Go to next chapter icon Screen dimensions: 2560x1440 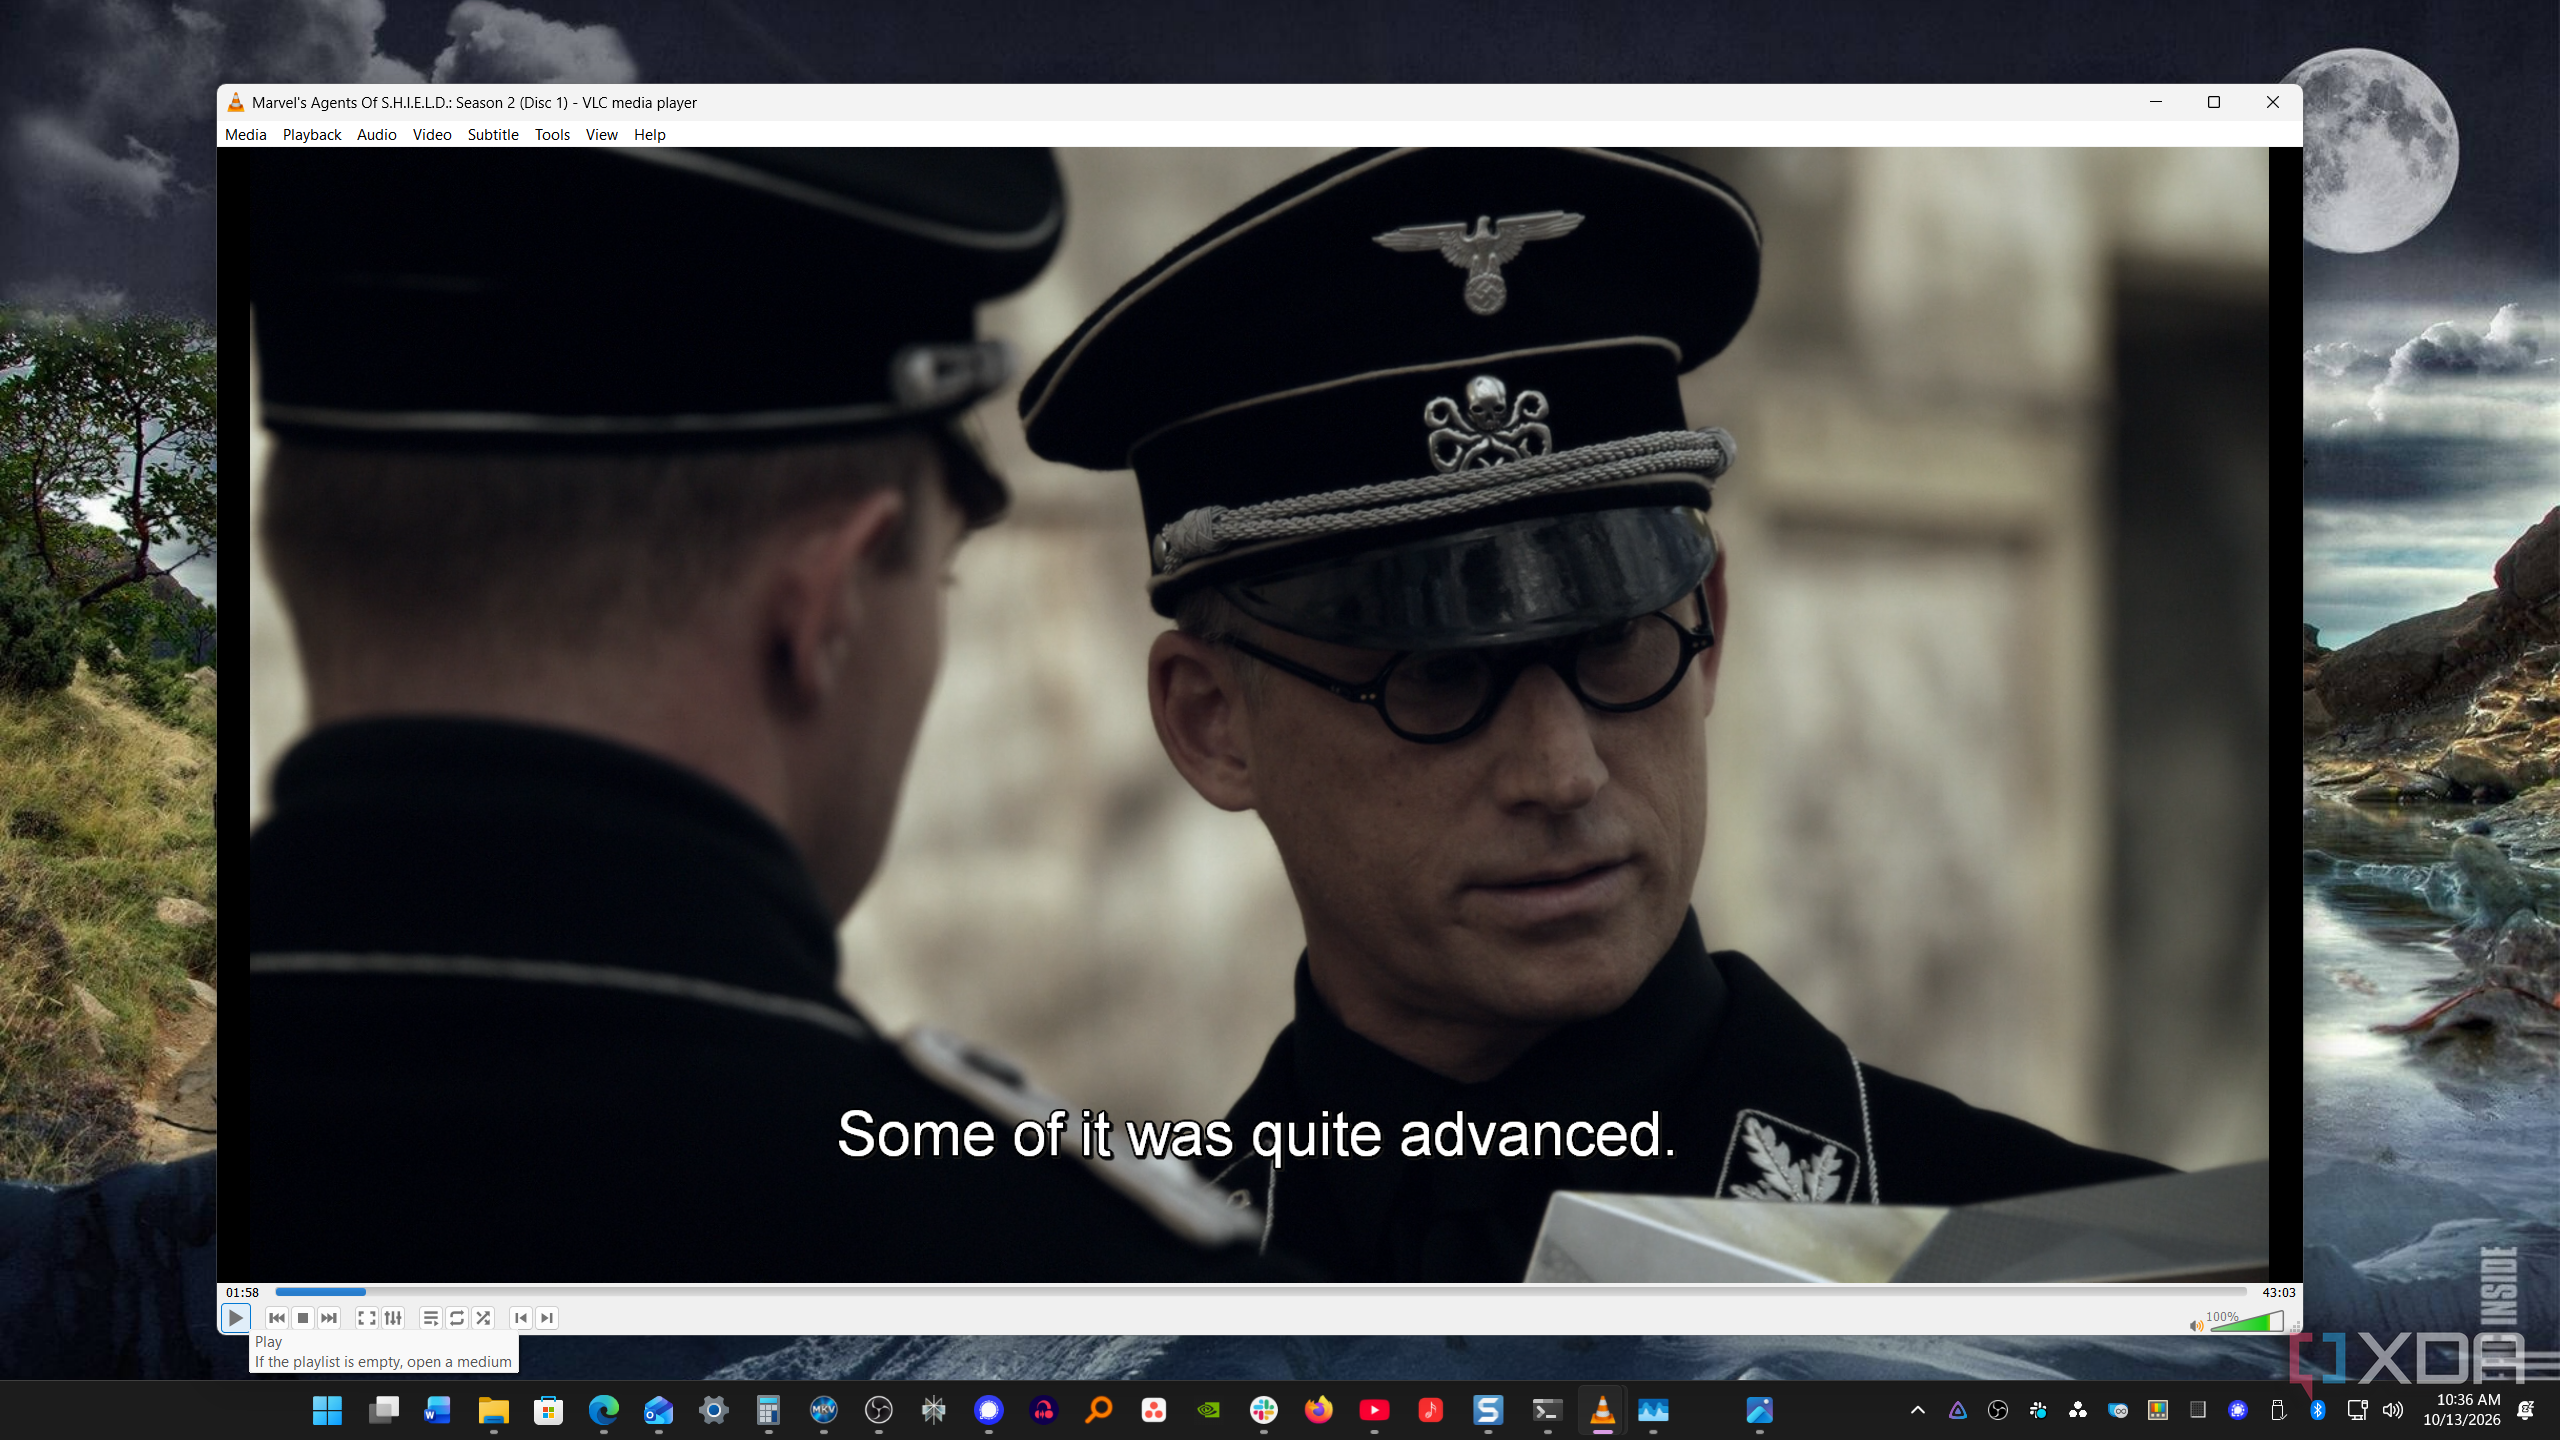click(x=547, y=1318)
